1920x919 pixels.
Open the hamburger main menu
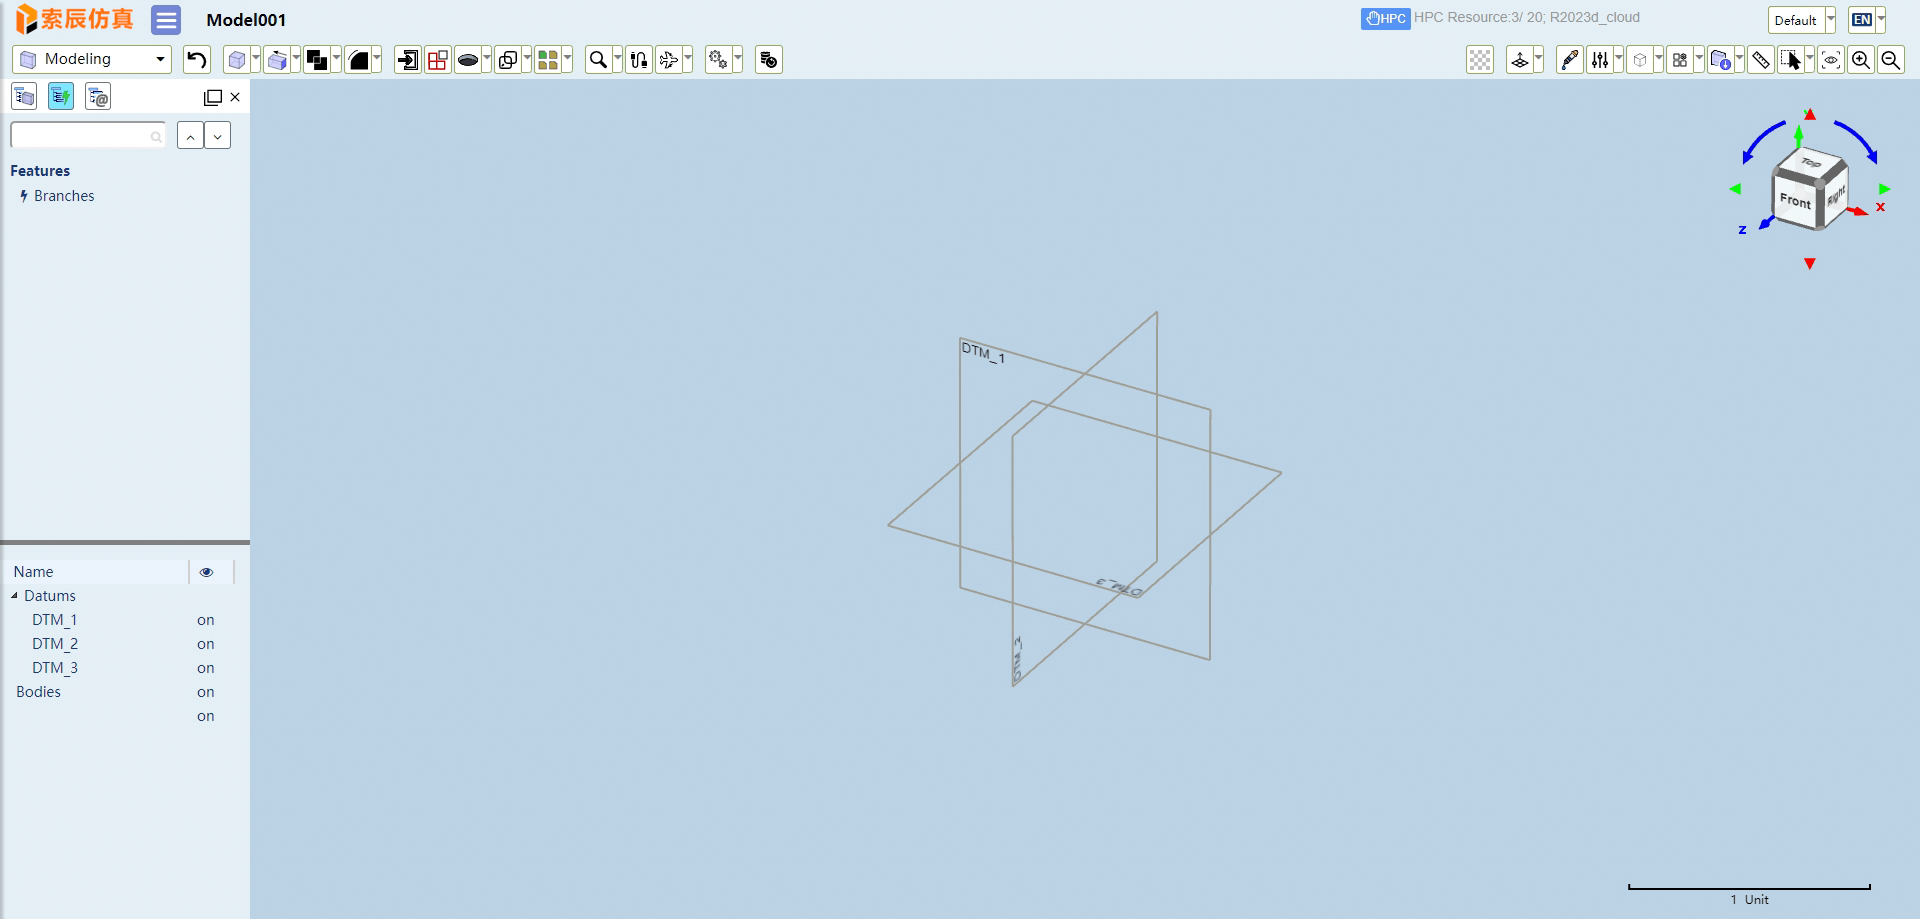(x=166, y=20)
